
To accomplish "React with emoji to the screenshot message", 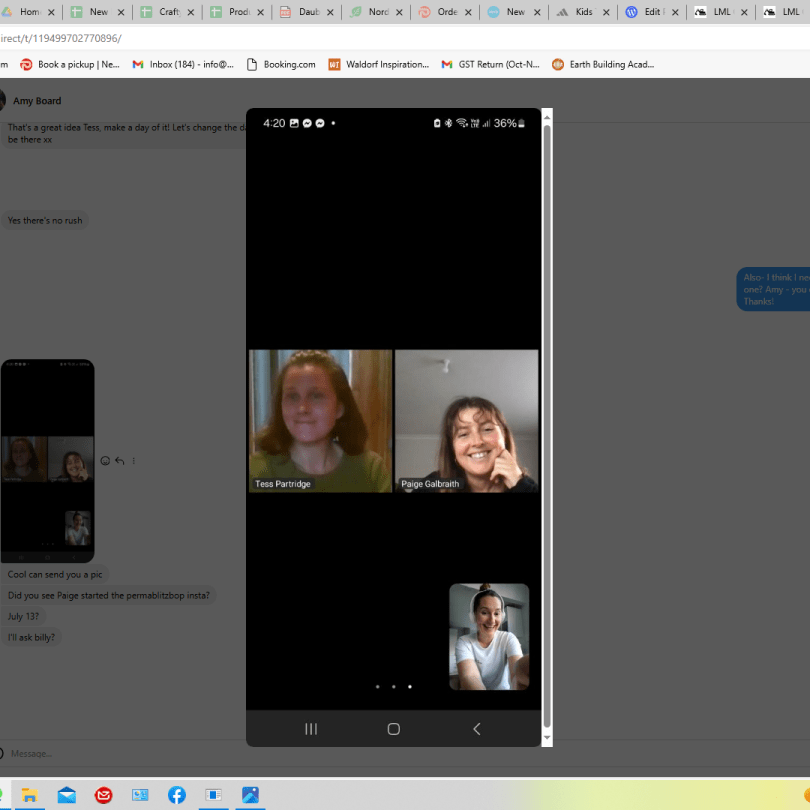I will point(105,461).
